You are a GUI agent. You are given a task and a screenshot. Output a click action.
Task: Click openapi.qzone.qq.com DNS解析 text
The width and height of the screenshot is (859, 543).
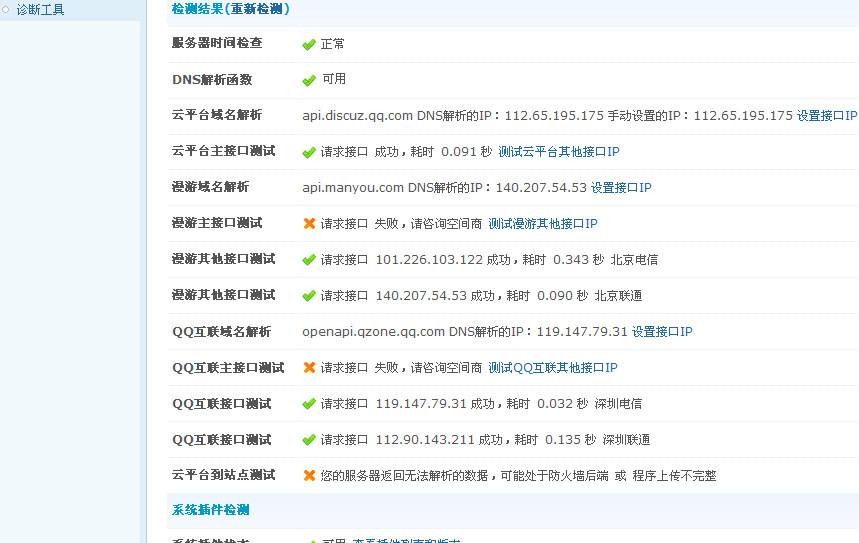click(465, 331)
